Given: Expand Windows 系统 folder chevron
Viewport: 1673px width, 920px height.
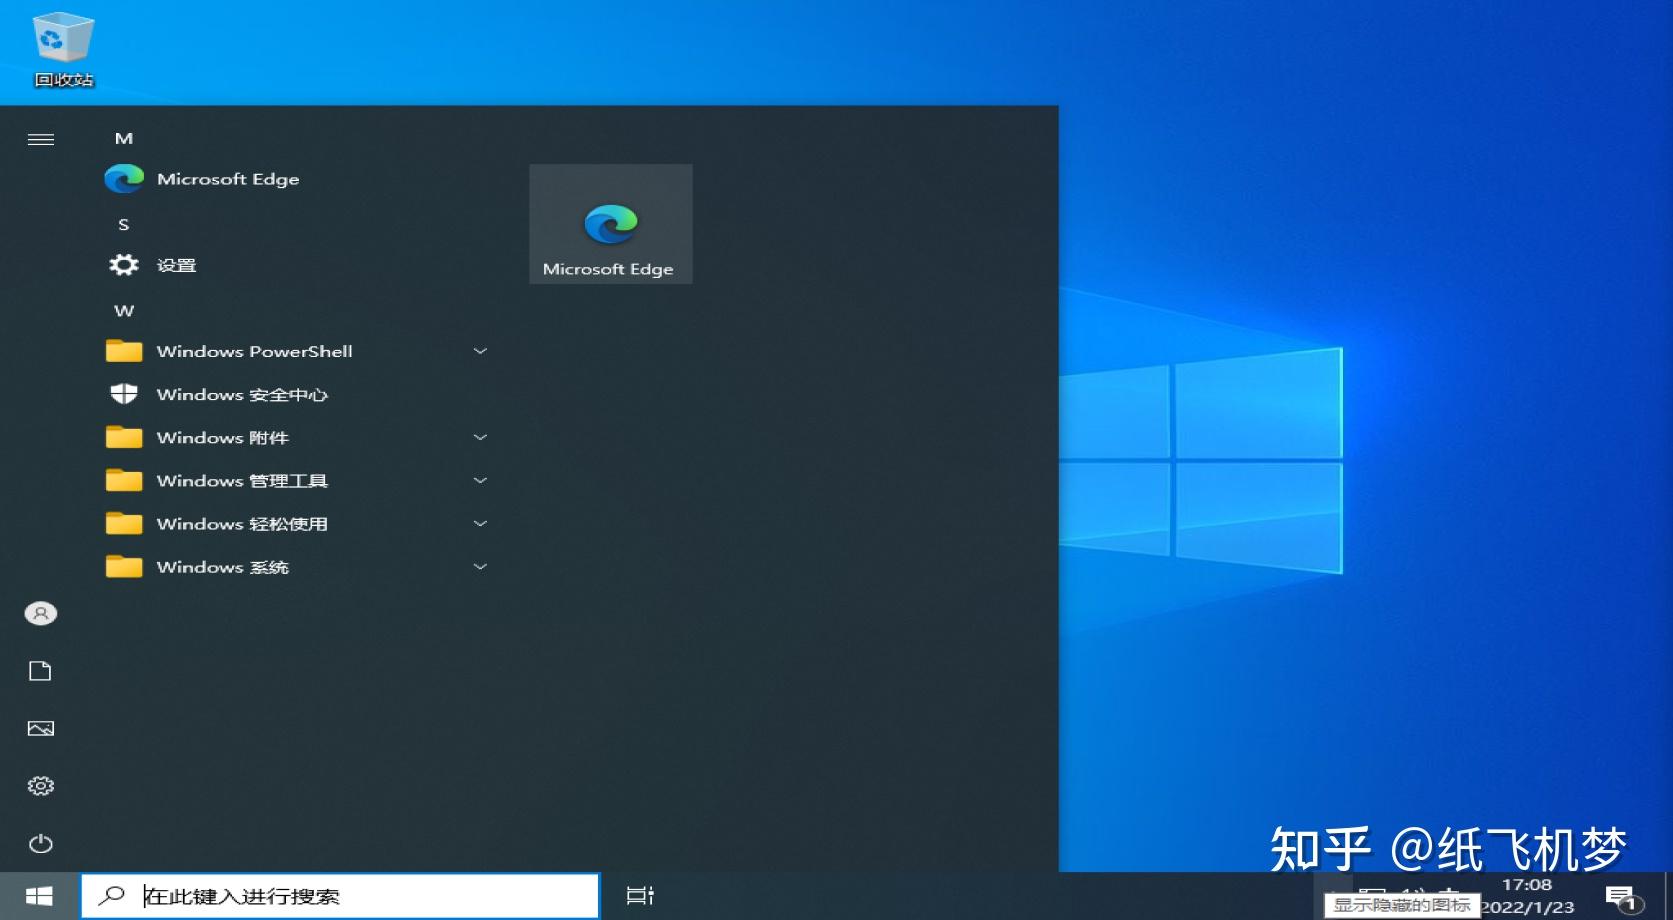Looking at the screenshot, I should point(480,566).
